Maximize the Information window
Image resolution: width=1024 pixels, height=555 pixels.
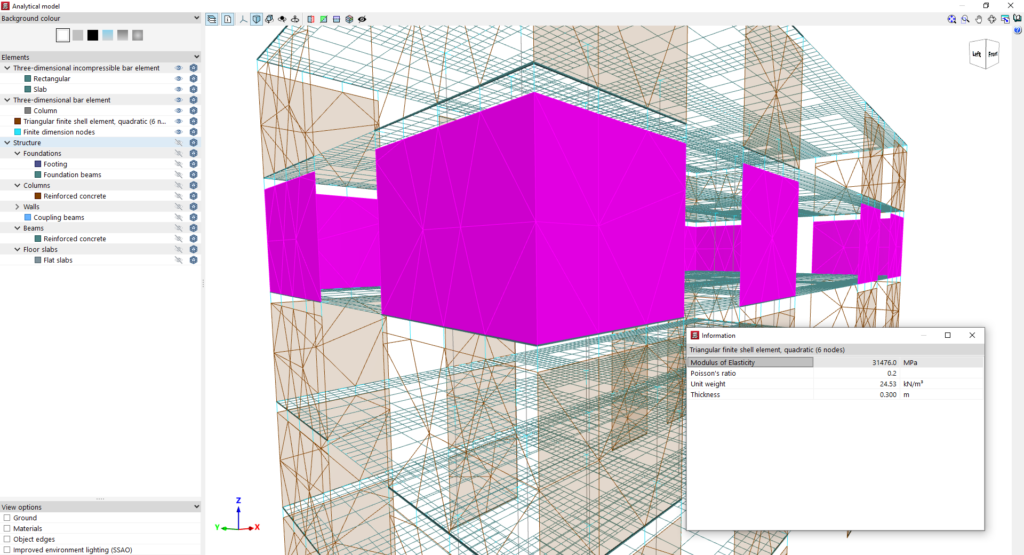(948, 335)
